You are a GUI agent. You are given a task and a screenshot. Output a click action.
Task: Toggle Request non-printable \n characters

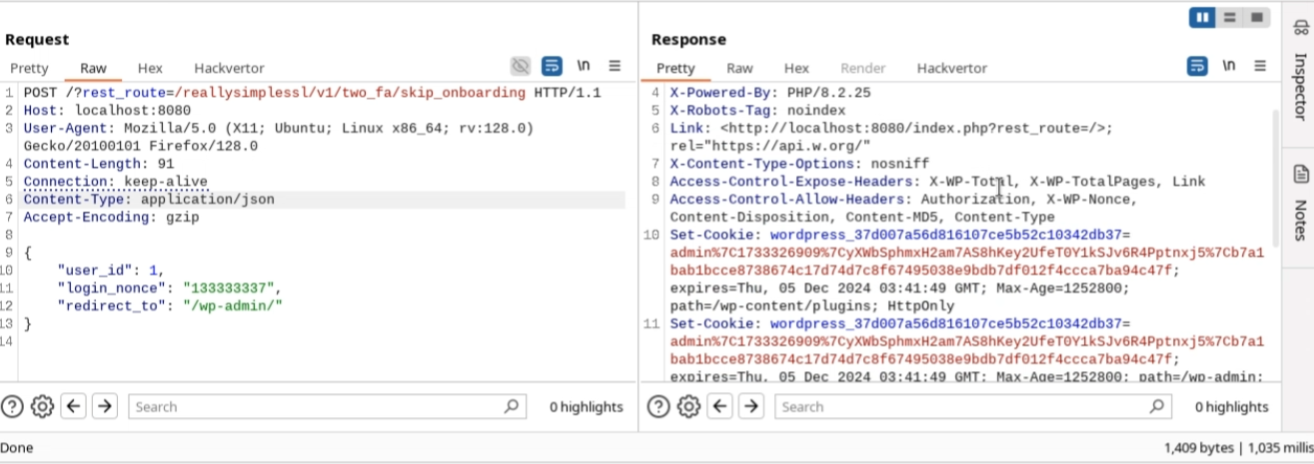tap(583, 66)
